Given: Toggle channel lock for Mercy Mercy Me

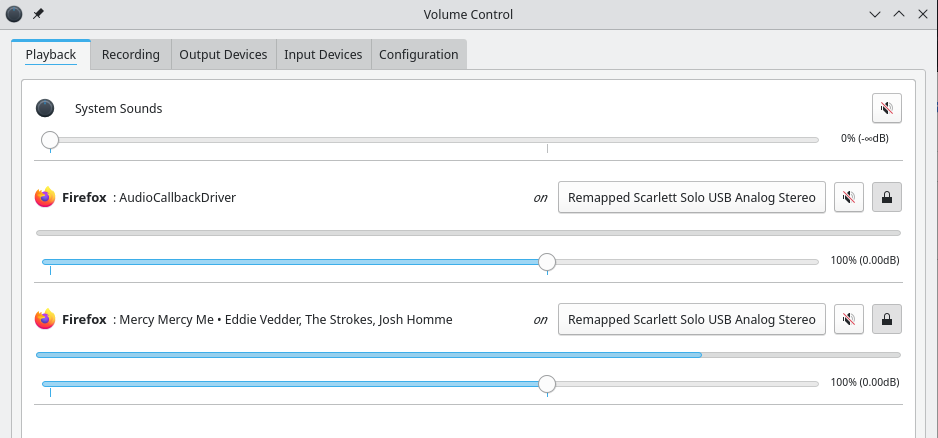Looking at the screenshot, I should tap(886, 320).
